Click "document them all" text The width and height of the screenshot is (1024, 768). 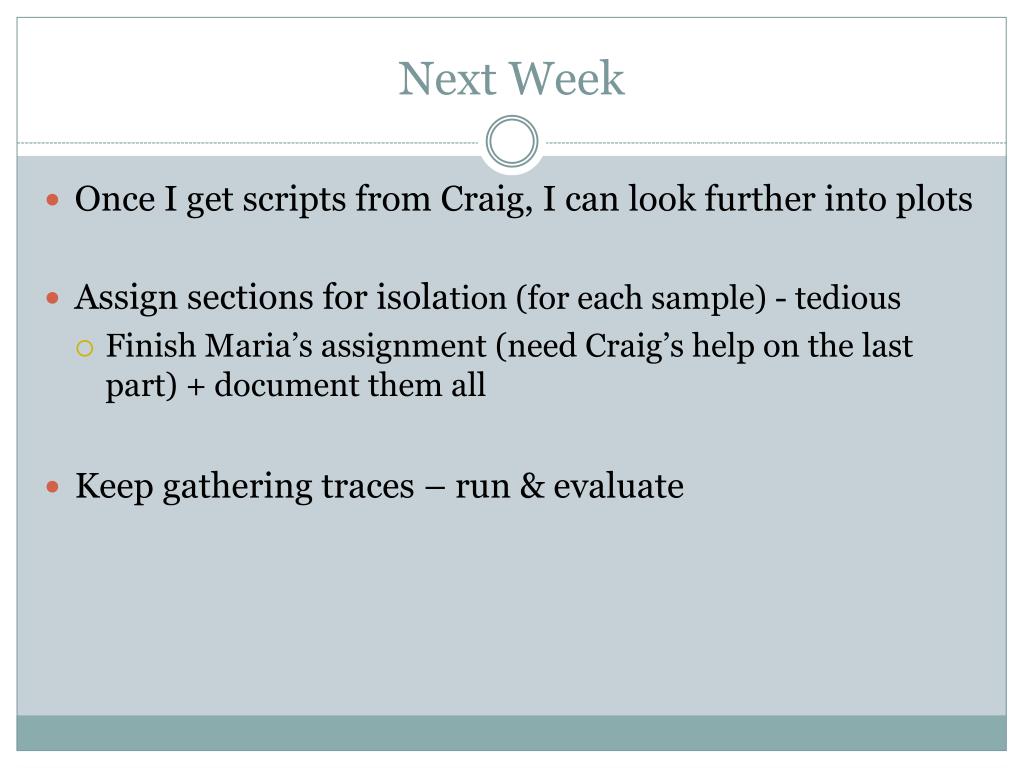pos(350,385)
